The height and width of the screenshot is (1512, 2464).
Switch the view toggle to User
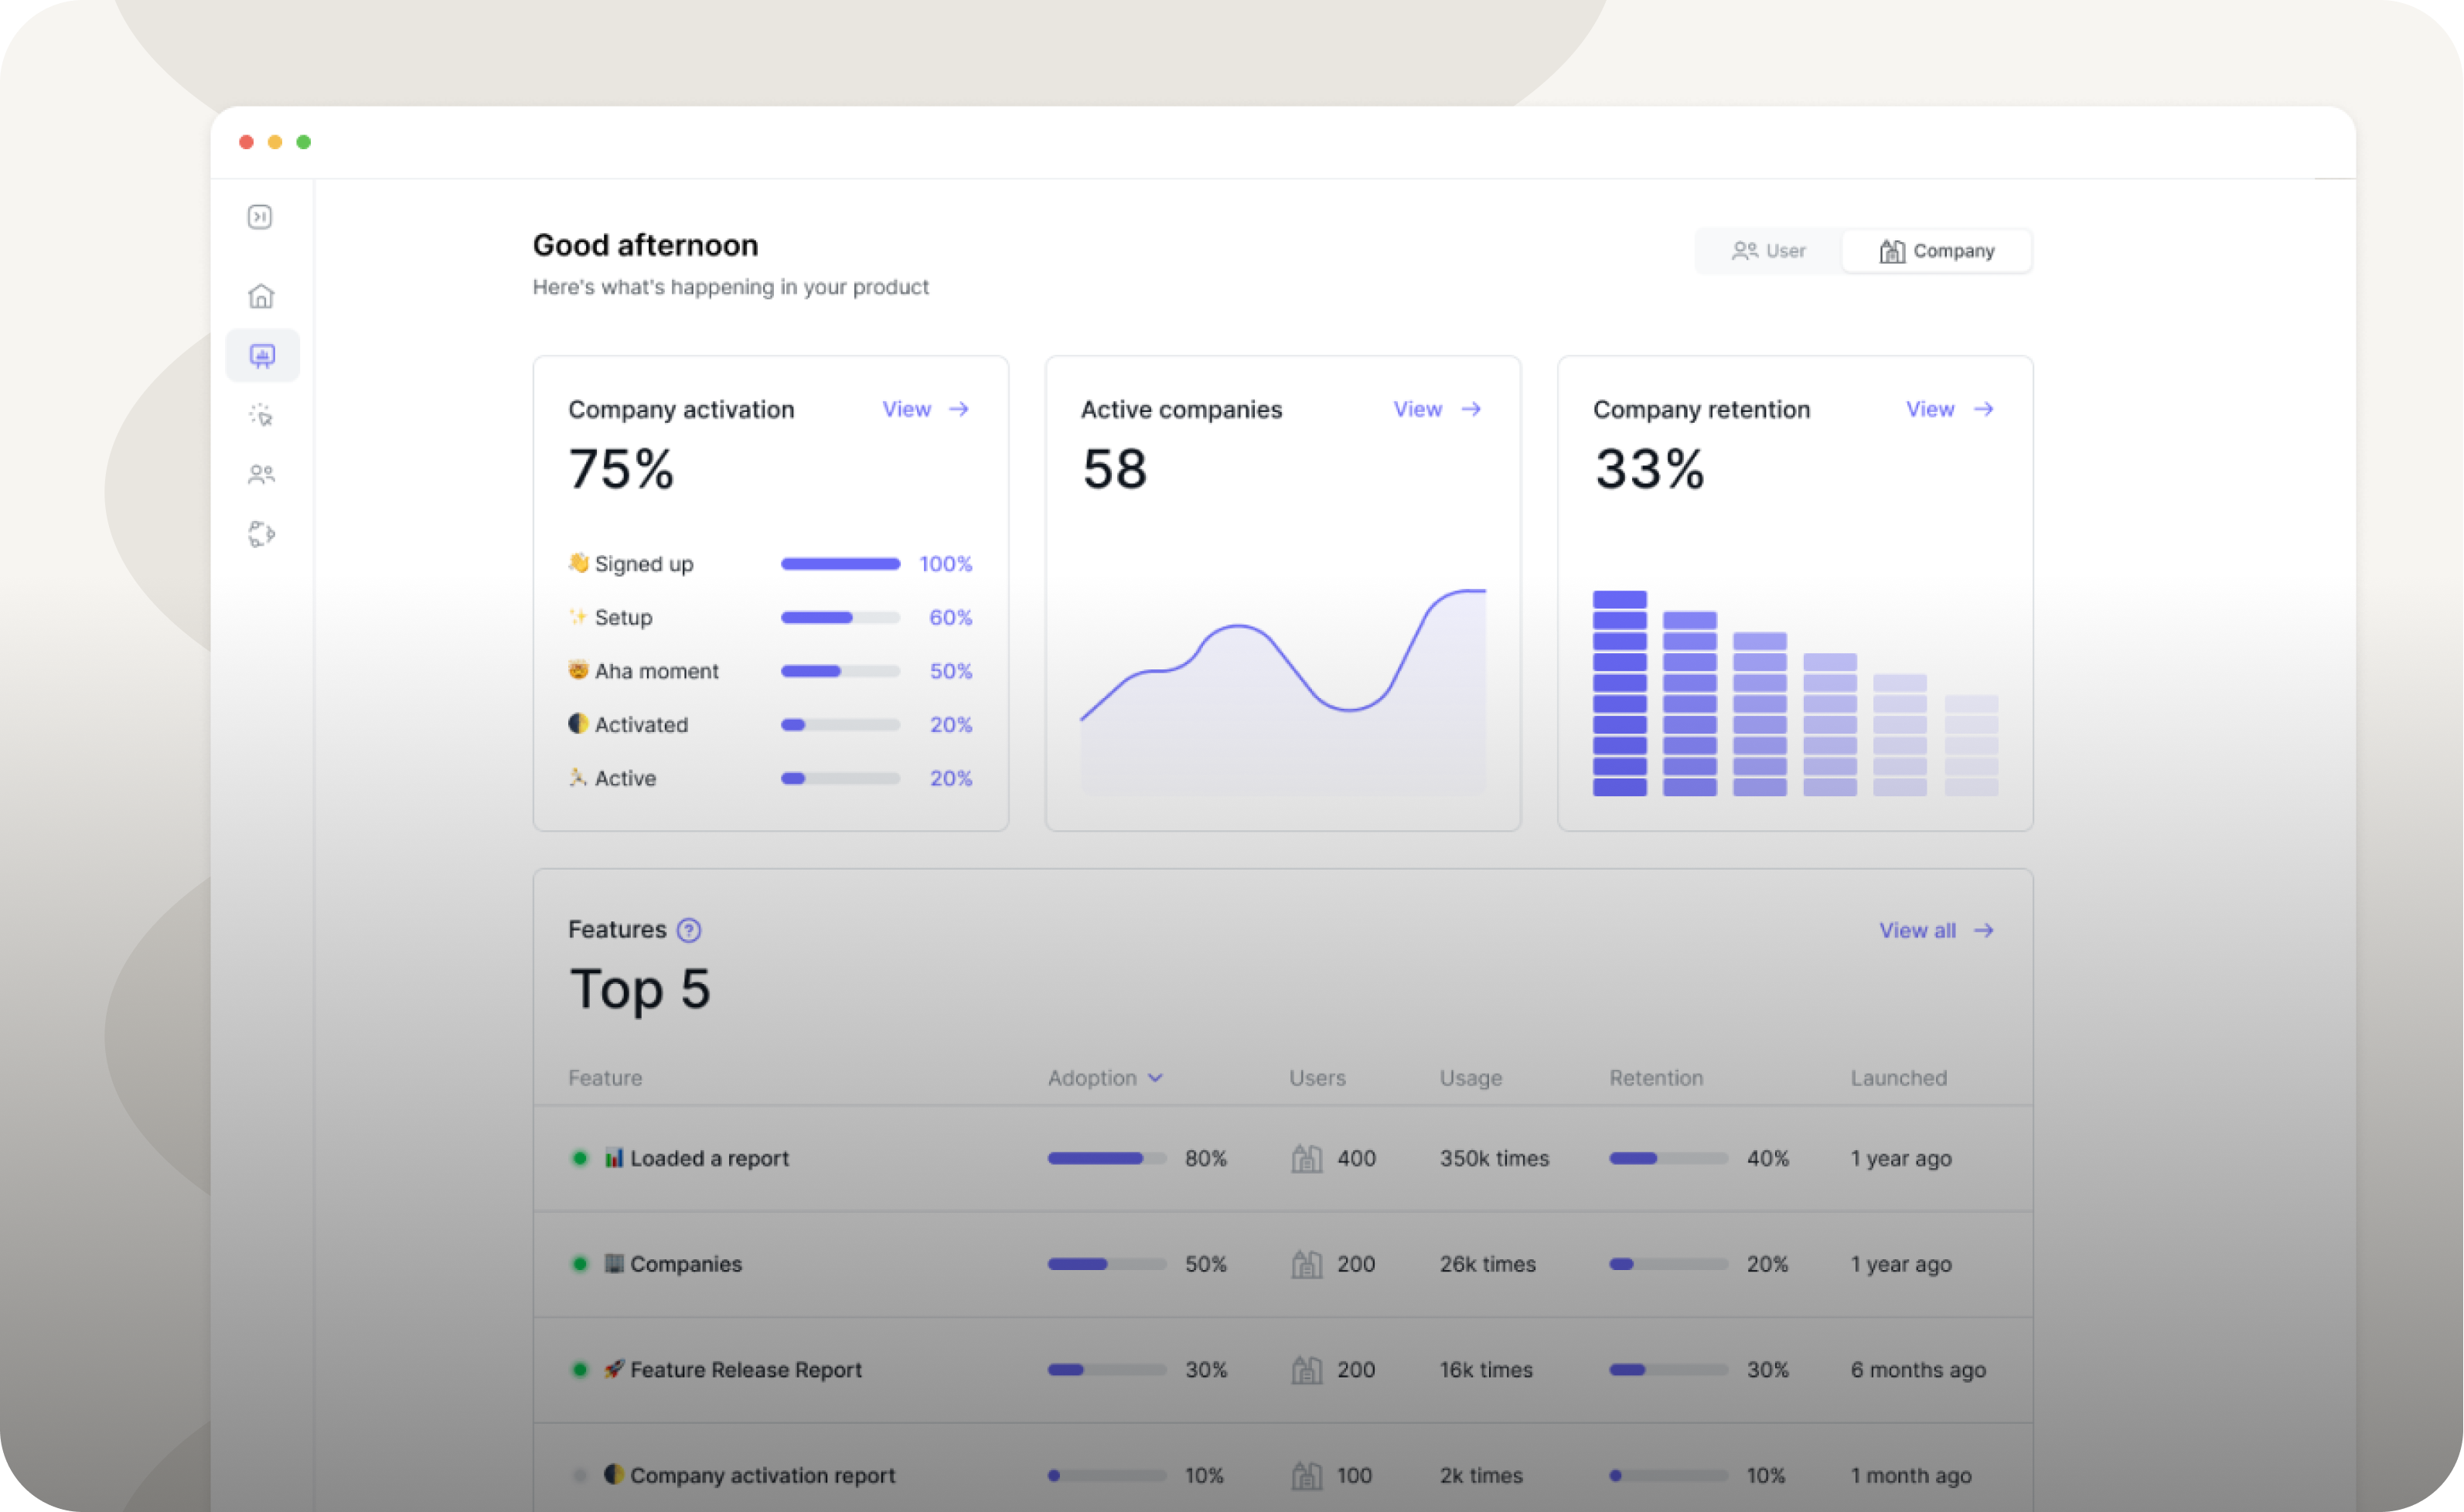point(1768,251)
